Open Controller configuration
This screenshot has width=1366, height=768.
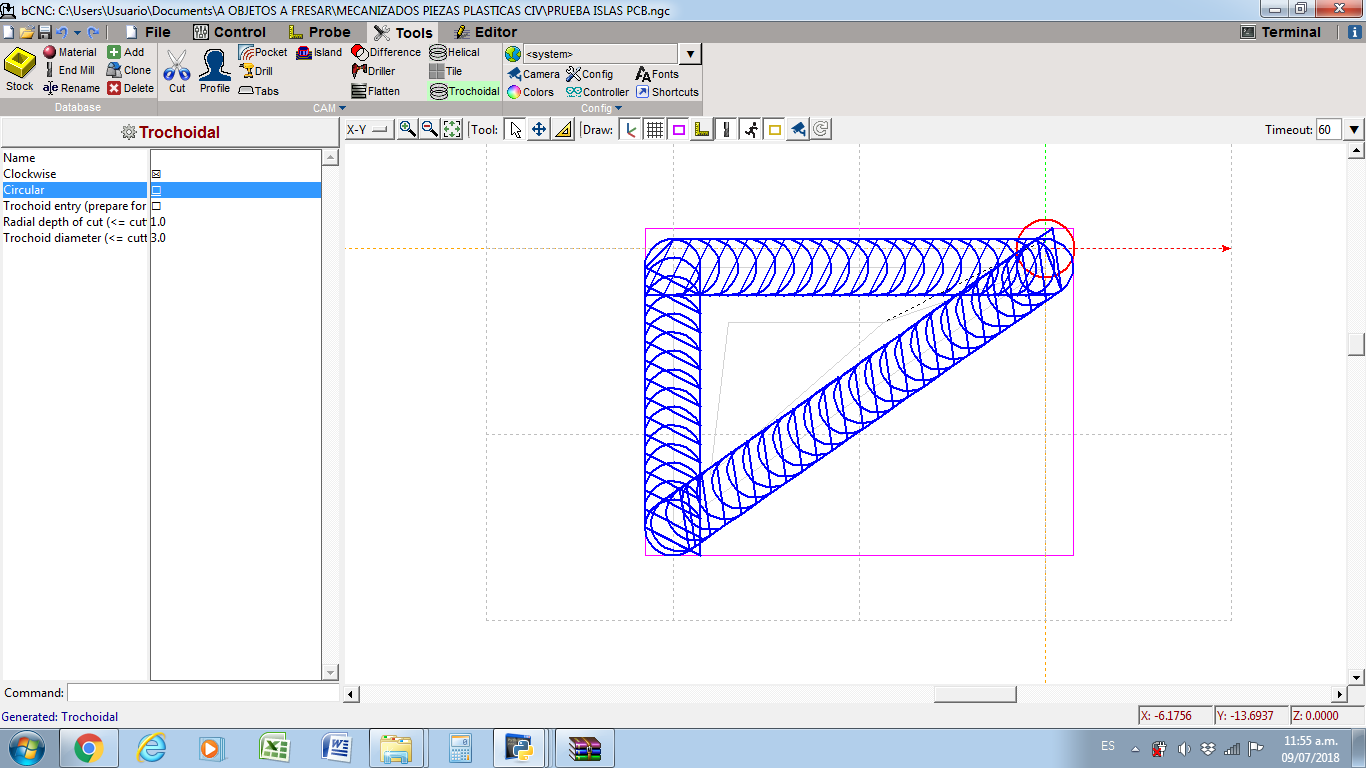point(598,92)
